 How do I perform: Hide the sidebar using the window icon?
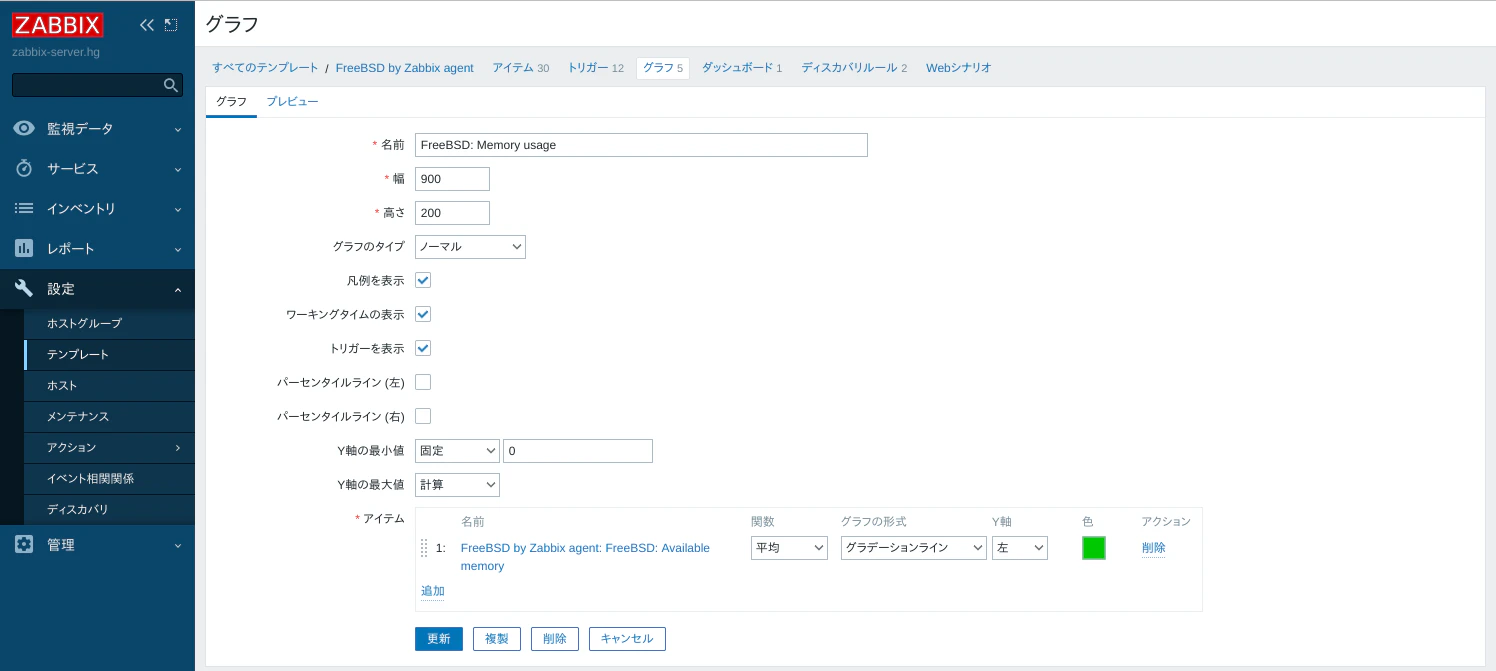tap(171, 25)
